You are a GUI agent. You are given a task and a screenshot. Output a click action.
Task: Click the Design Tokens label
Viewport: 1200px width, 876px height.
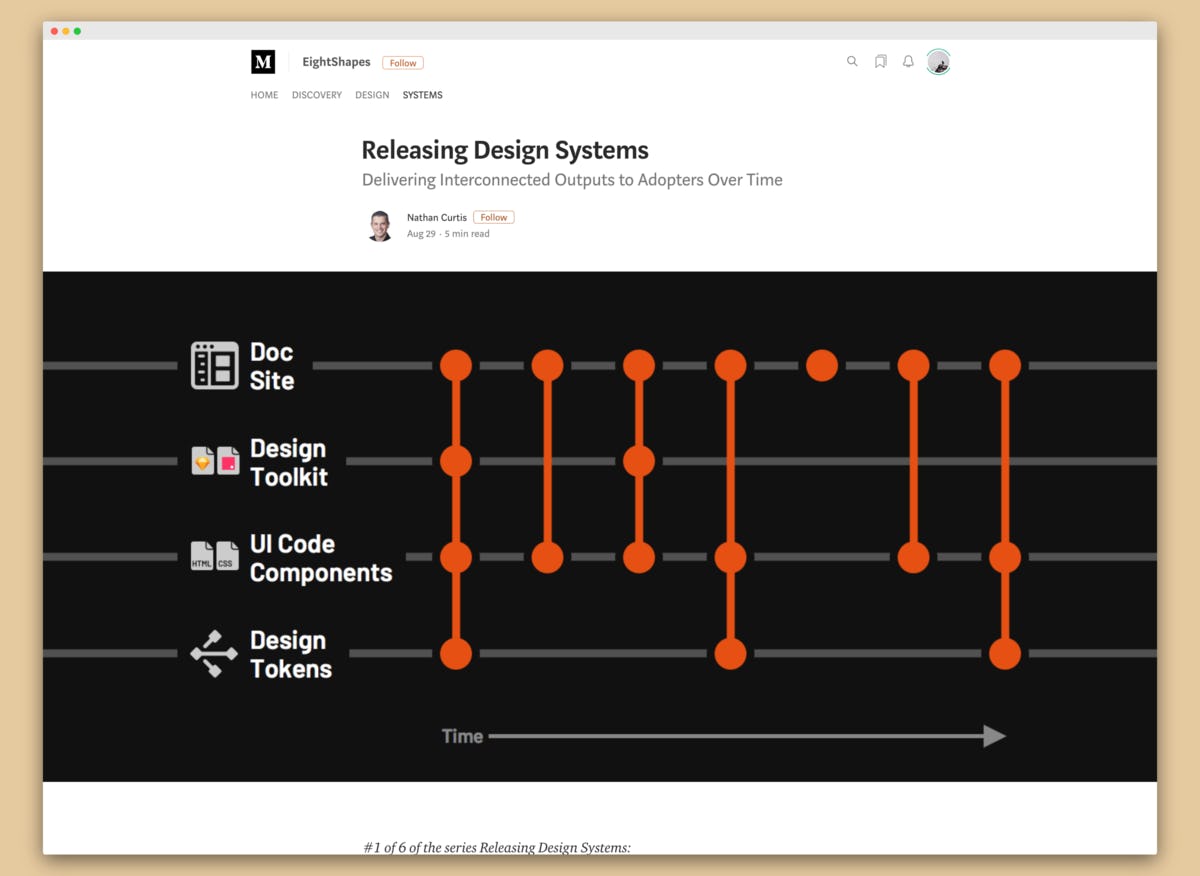pos(291,654)
